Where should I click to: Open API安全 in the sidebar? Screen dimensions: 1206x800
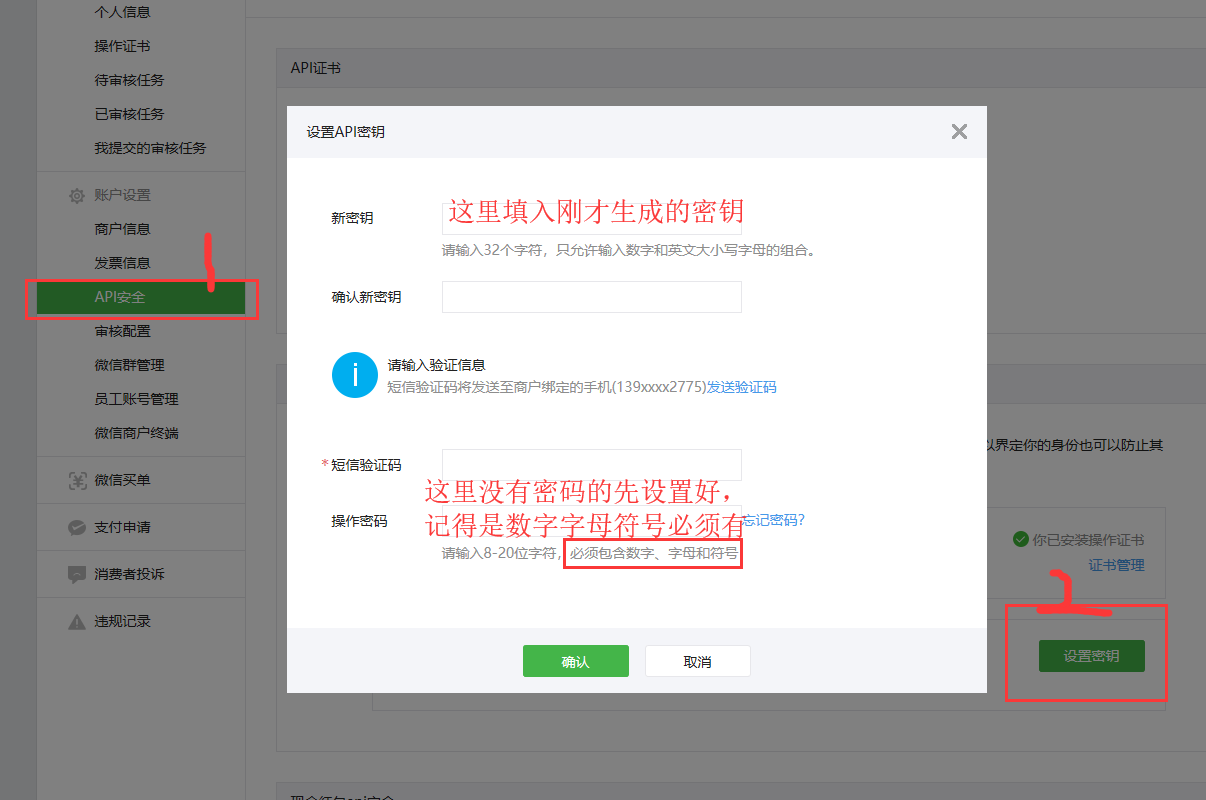[120, 297]
